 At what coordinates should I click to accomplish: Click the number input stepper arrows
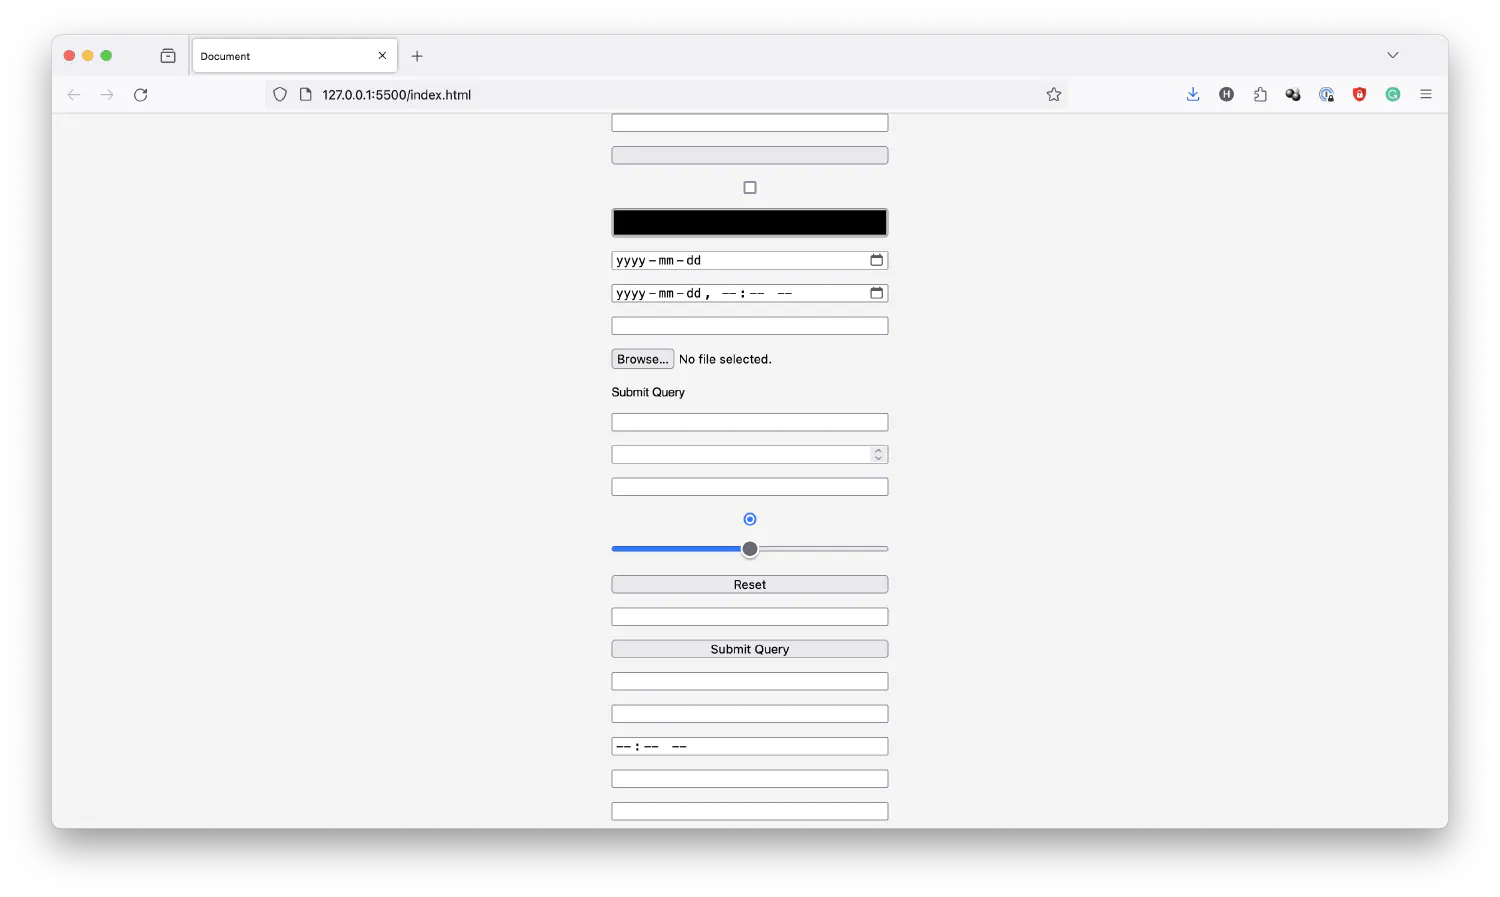[x=878, y=454]
